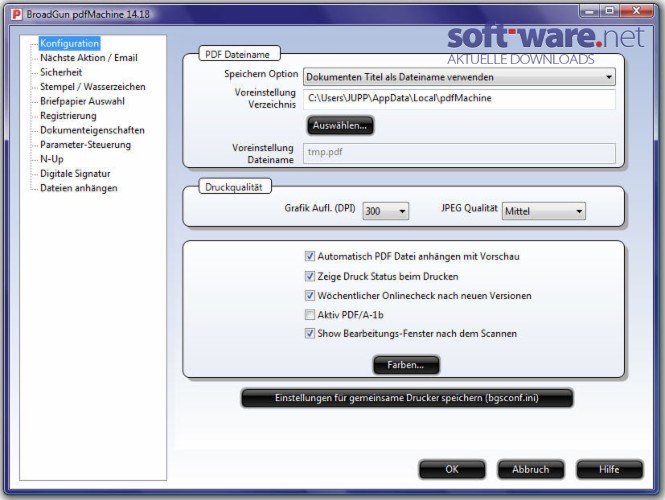Open Stempel / Wasserzeichen settings
This screenshot has width=665, height=500.
(x=92, y=87)
